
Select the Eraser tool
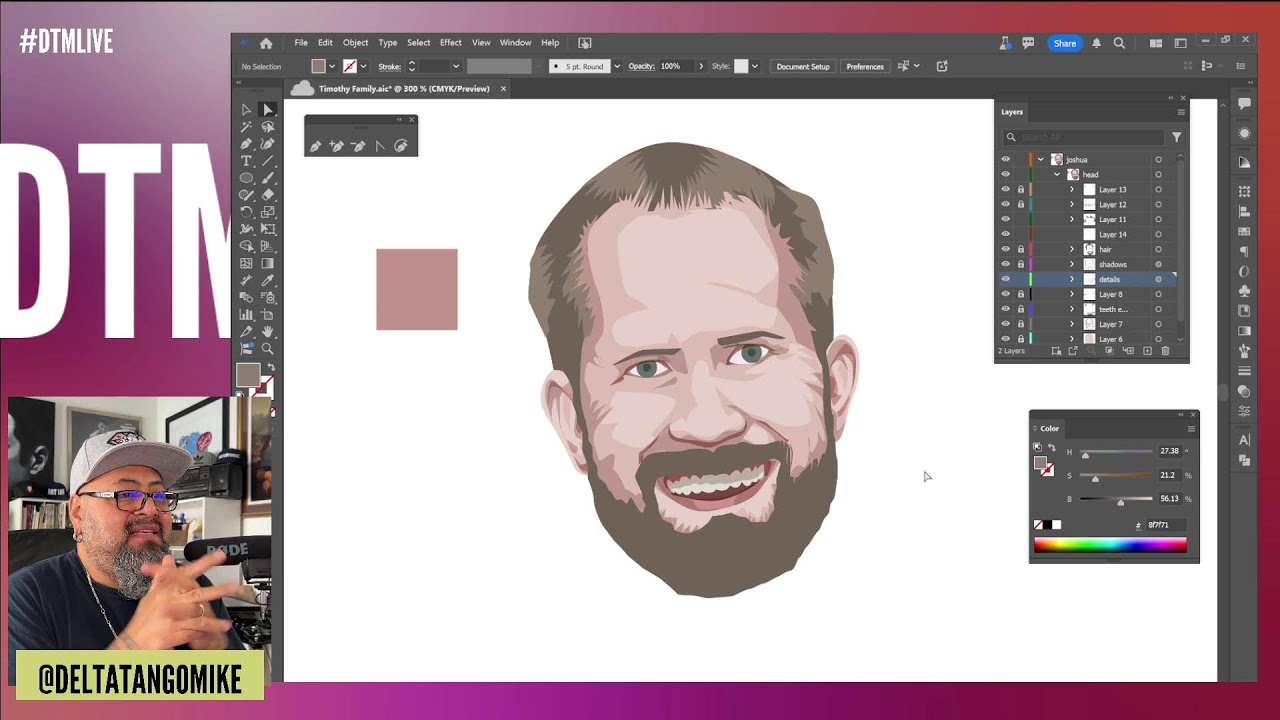click(x=268, y=195)
